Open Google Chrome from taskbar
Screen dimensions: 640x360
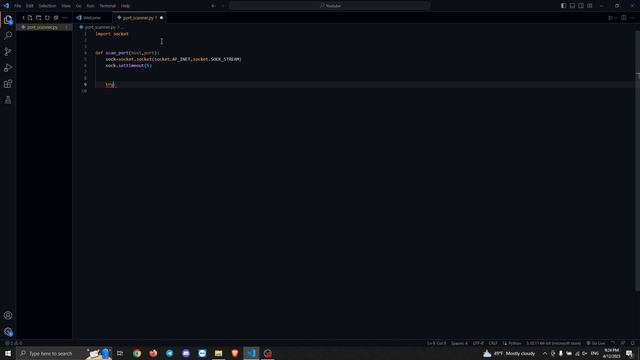point(137,353)
